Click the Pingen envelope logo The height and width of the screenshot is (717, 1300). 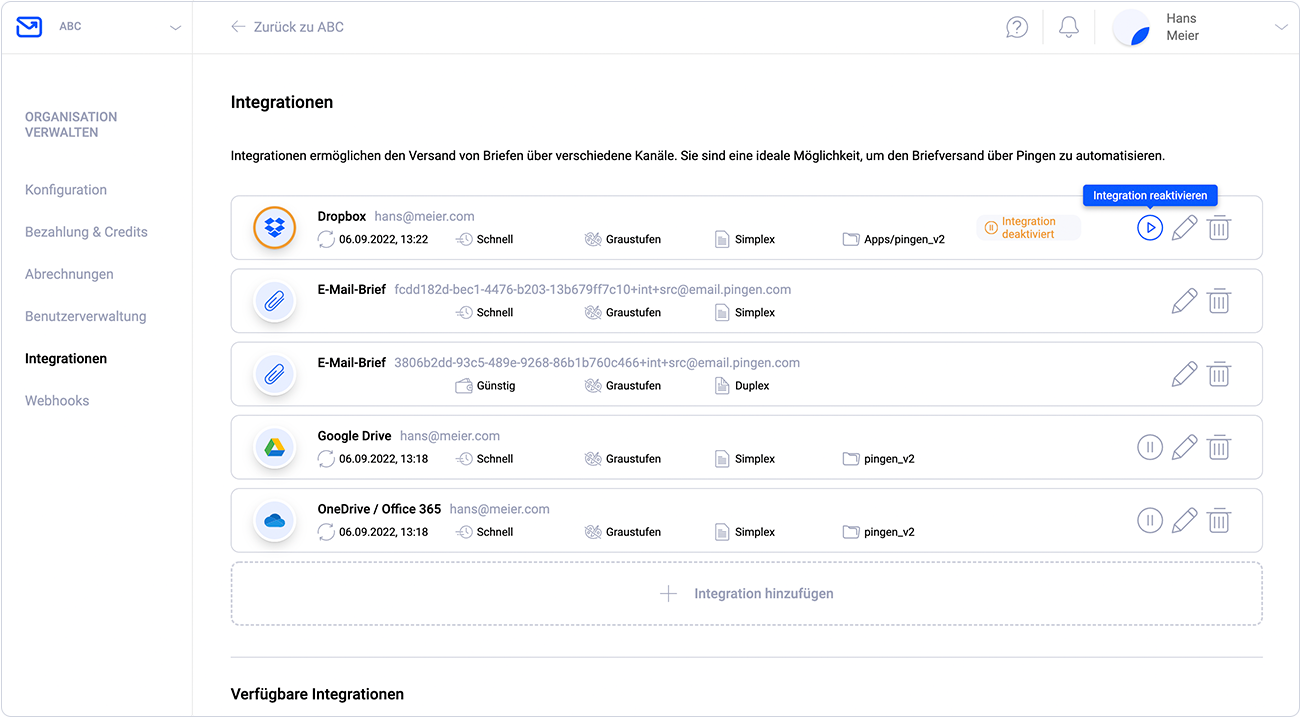point(29,27)
